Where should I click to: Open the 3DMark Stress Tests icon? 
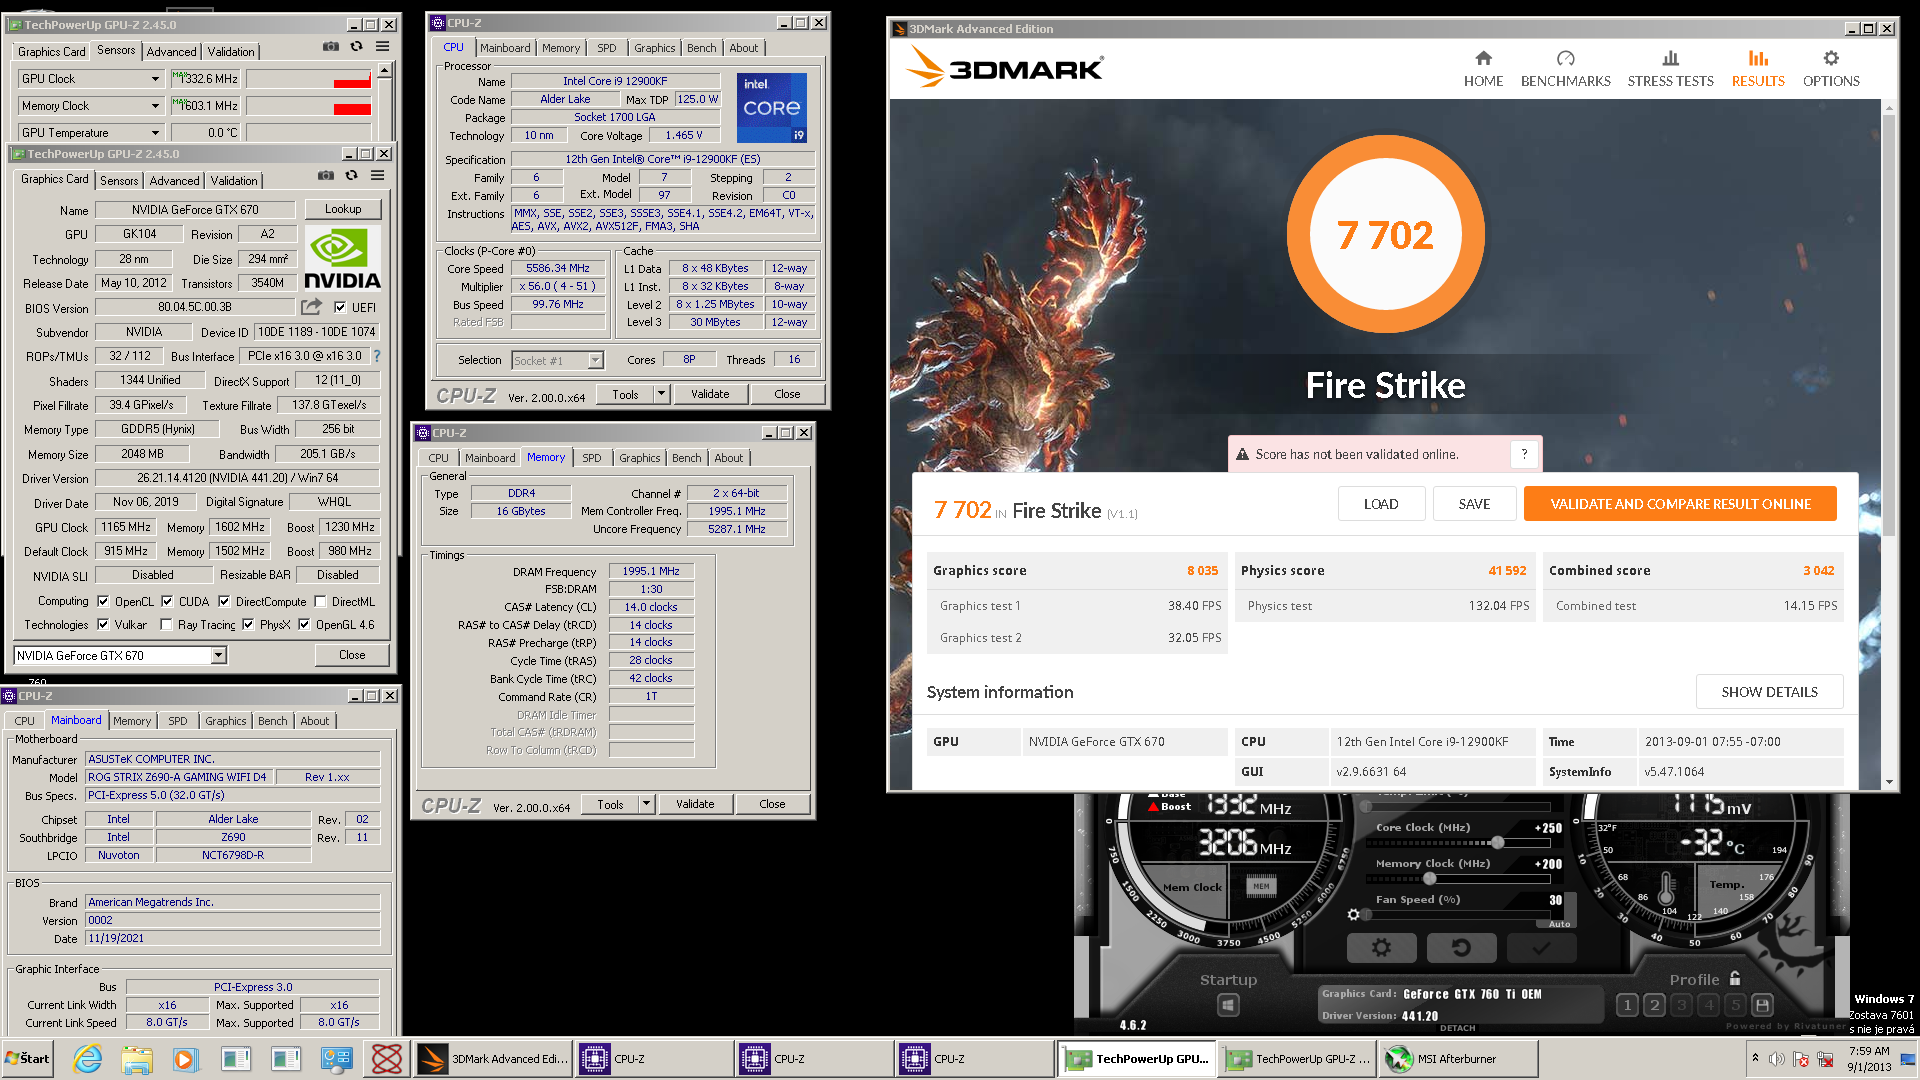(1670, 58)
